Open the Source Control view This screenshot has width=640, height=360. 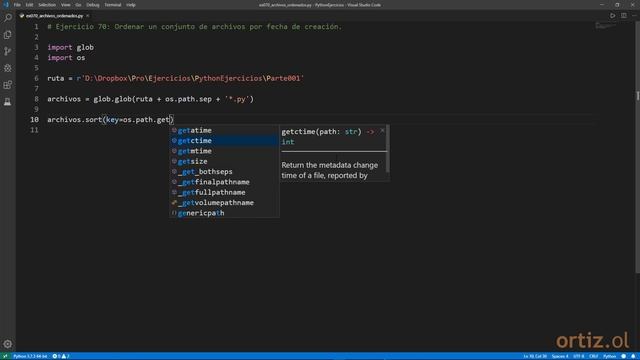[8, 51]
